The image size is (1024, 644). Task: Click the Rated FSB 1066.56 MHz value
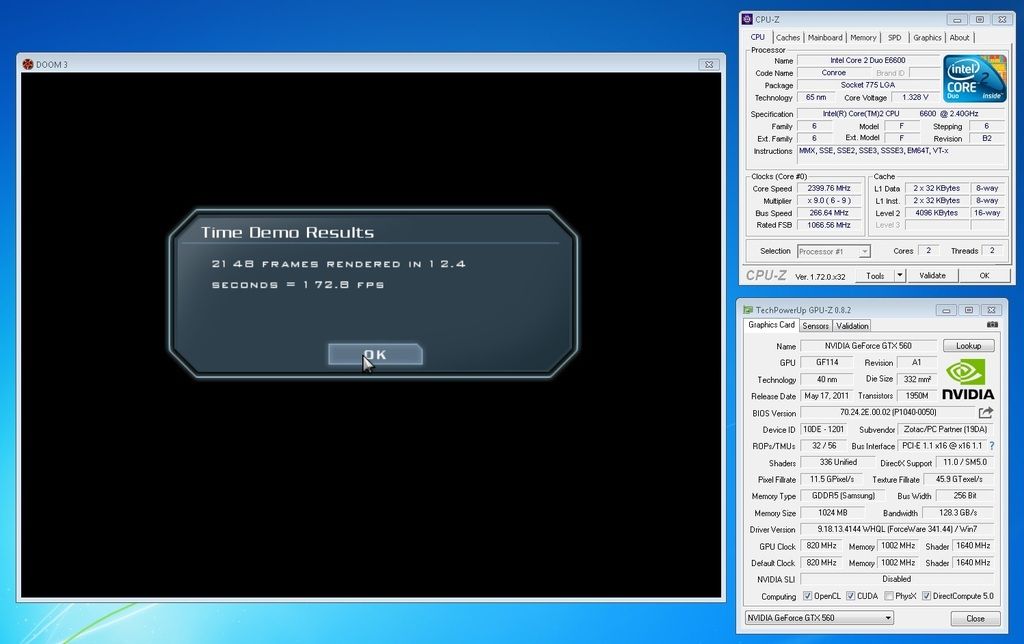(x=829, y=225)
